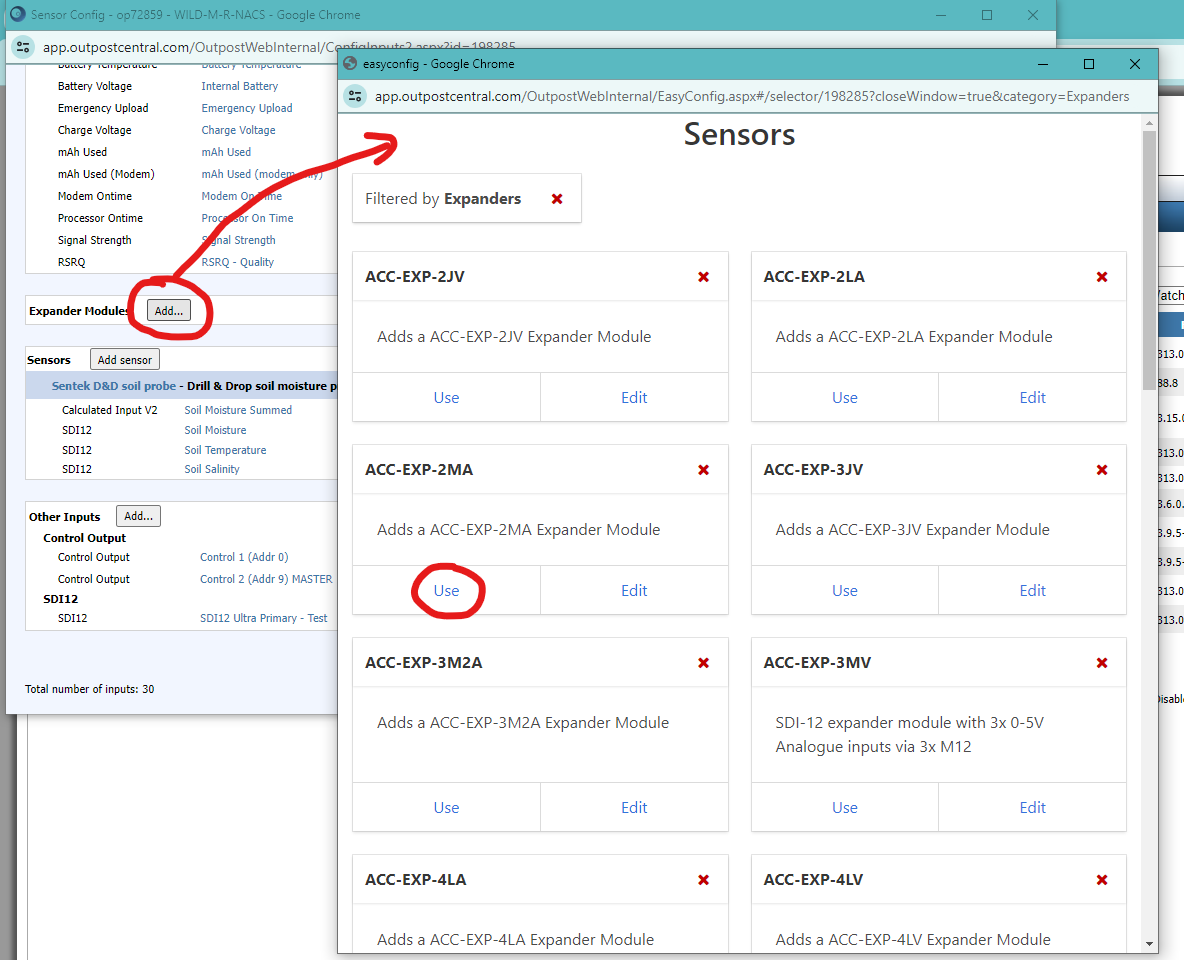This screenshot has height=960, width=1184.
Task: Click red X on ACC-EXP-3MV card
Action: click(x=1102, y=663)
